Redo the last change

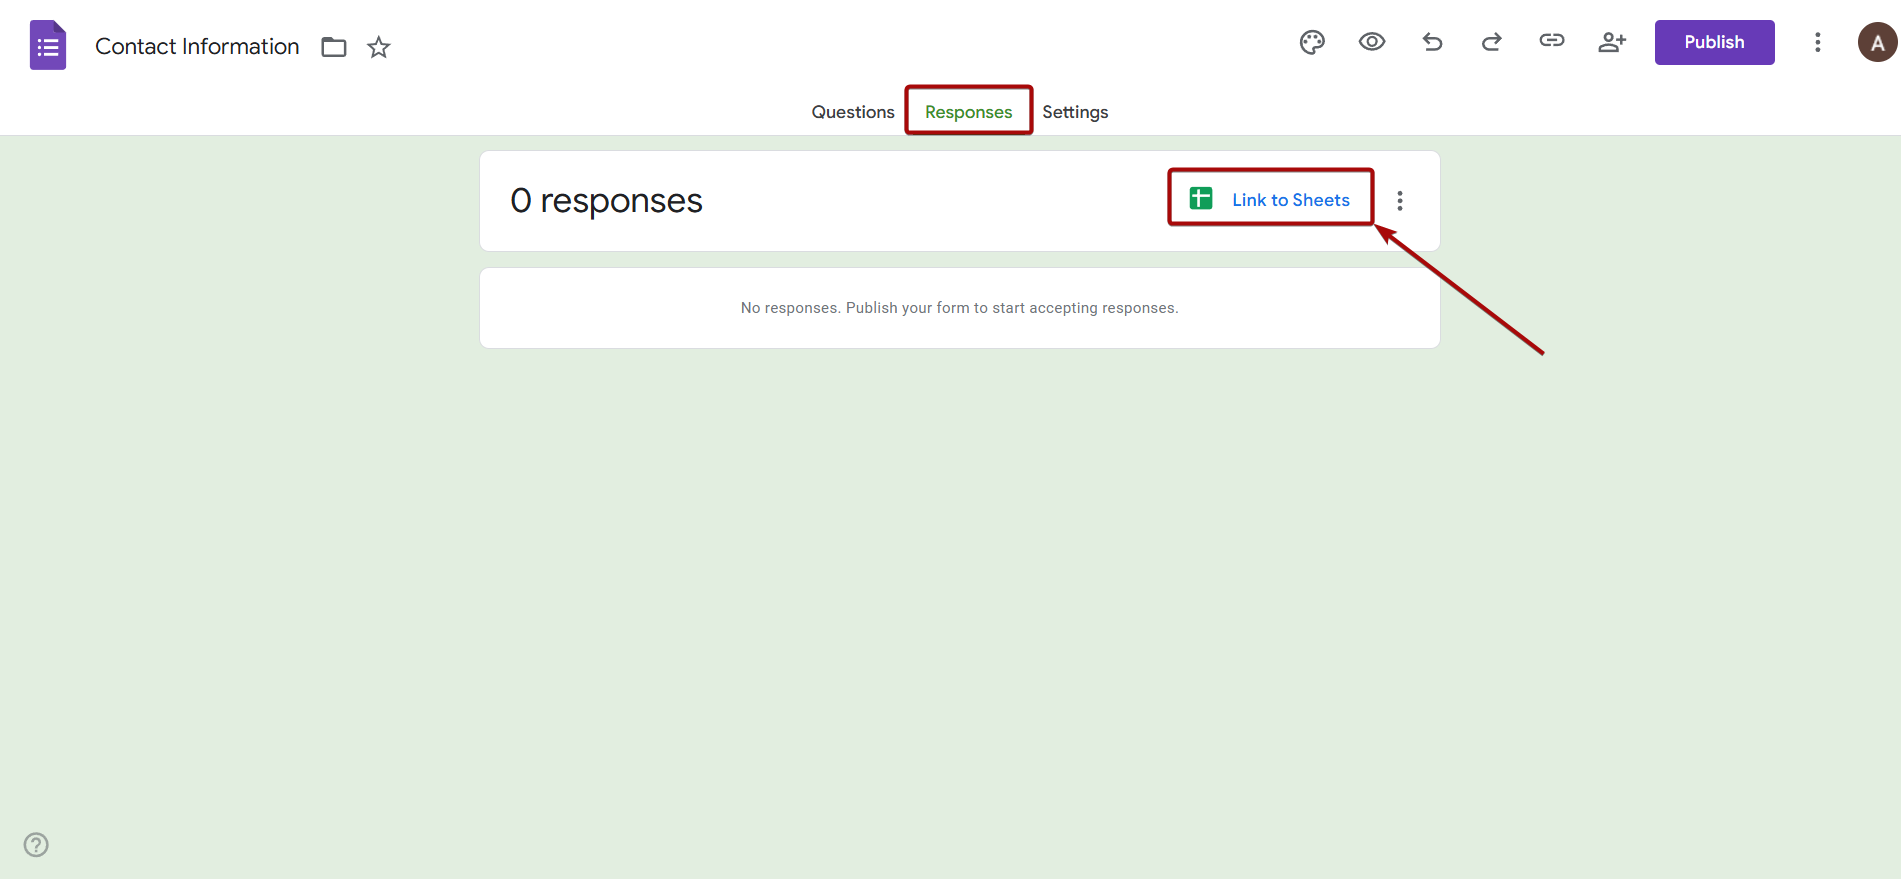pyautogui.click(x=1492, y=42)
